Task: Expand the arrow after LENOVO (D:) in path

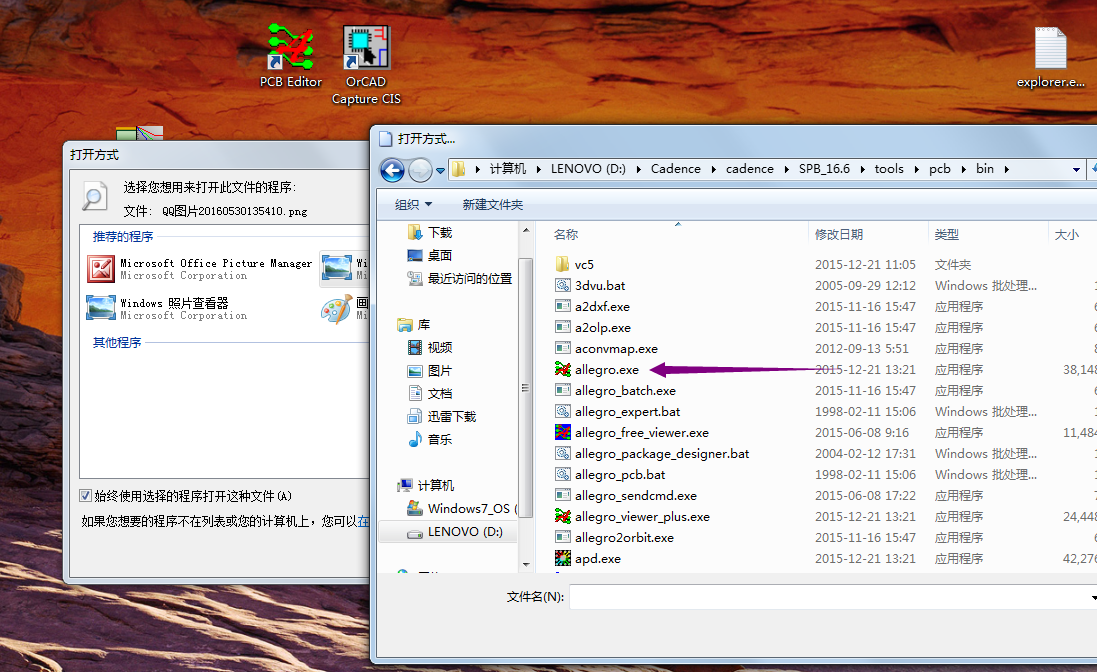Action: click(x=639, y=169)
